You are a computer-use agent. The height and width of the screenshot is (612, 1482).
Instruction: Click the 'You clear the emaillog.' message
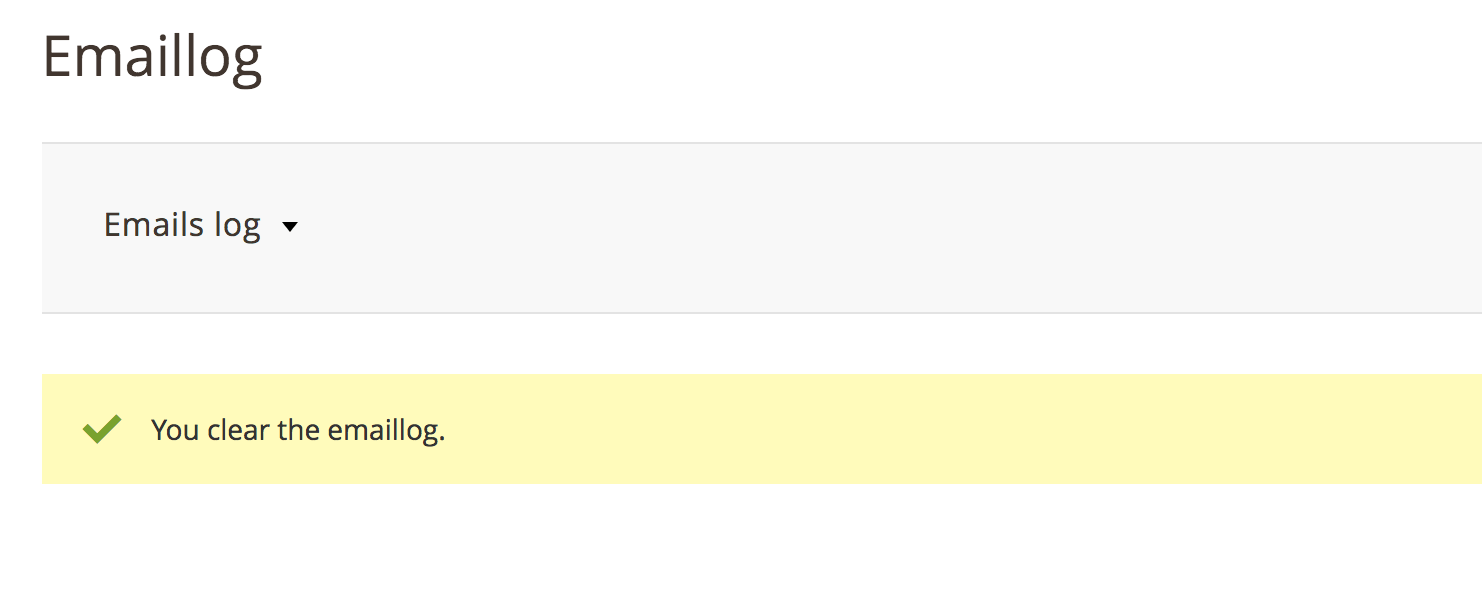tap(298, 430)
